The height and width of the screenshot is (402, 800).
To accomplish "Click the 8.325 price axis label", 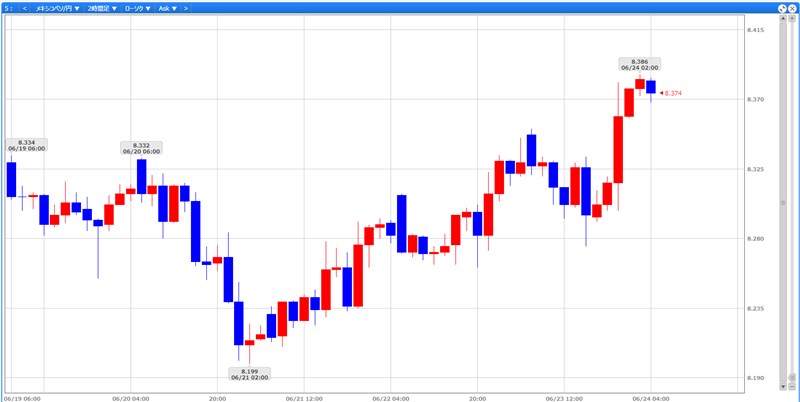I will click(x=755, y=169).
